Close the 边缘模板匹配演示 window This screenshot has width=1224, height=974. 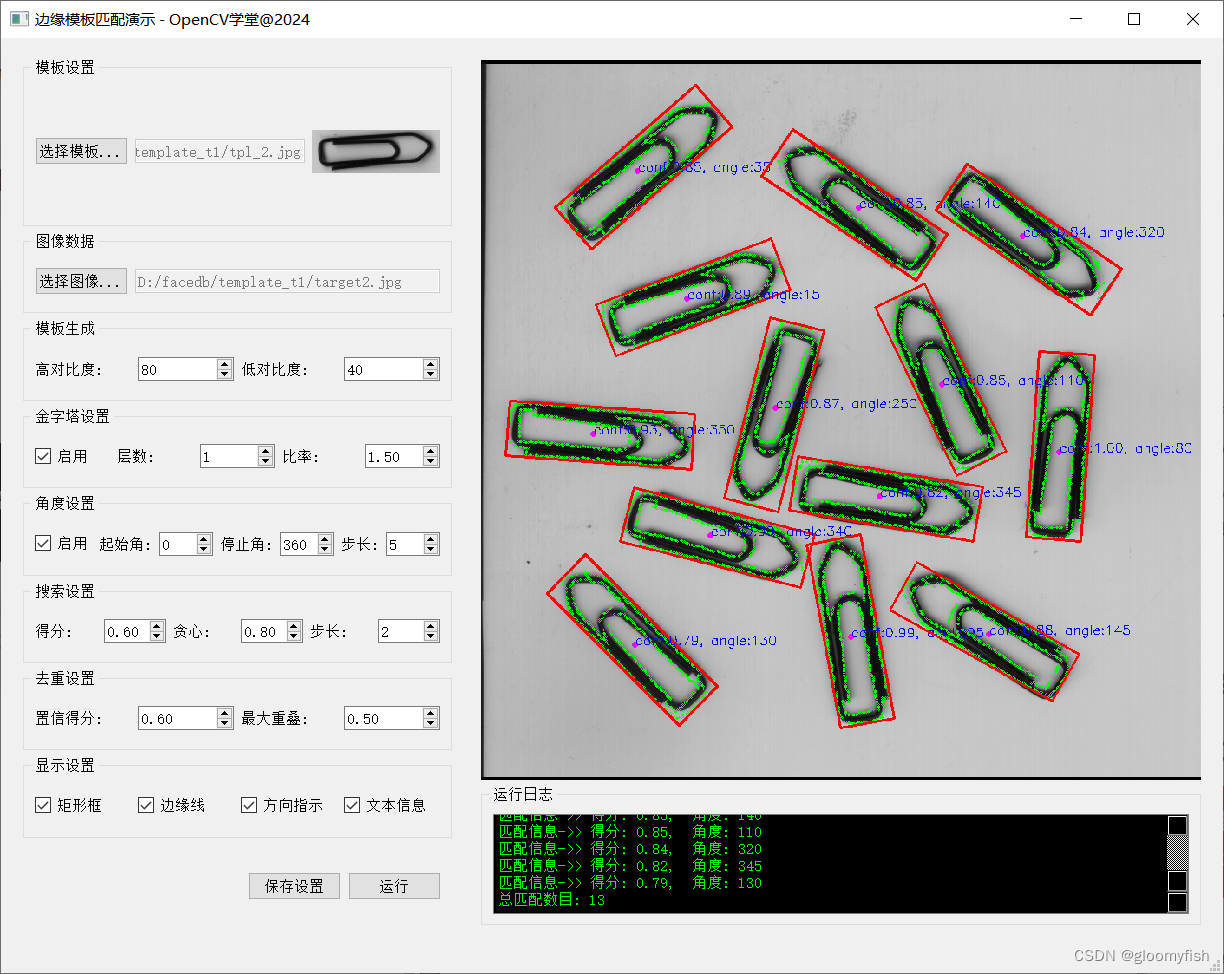pyautogui.click(x=1192, y=19)
